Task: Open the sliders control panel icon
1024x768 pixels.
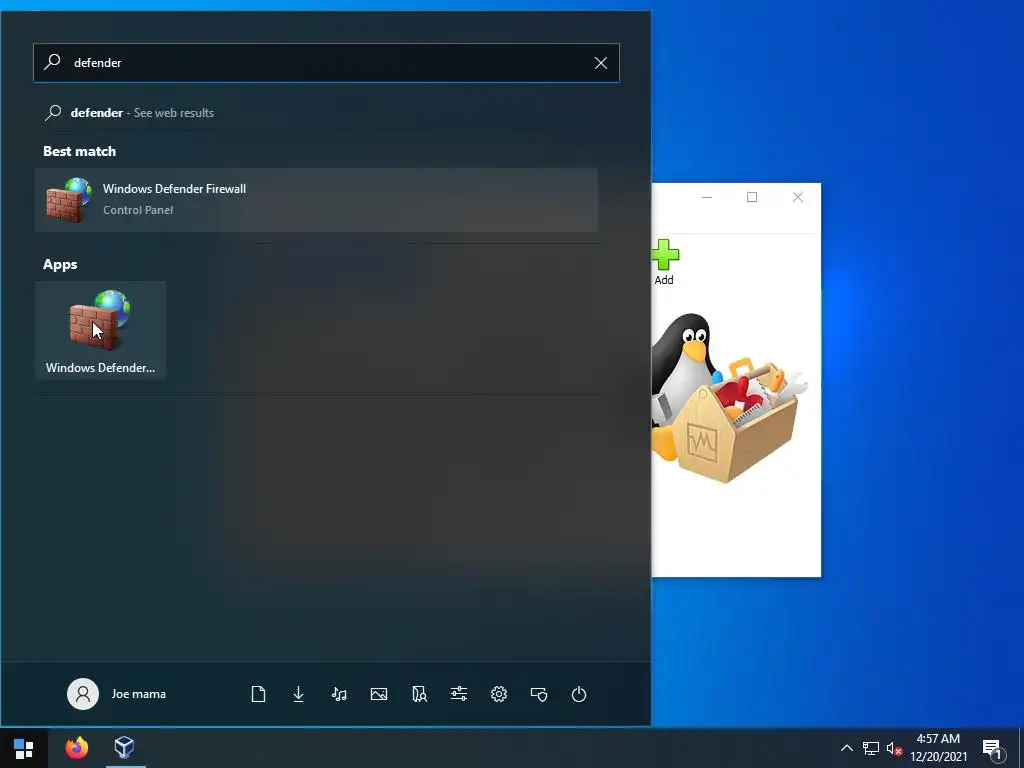Action: click(x=459, y=694)
